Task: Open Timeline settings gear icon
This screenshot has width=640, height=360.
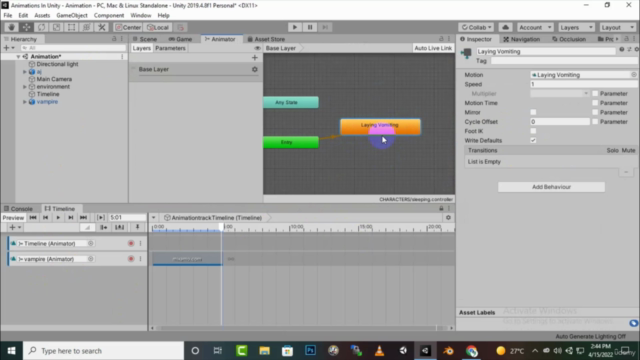Action: [448, 218]
